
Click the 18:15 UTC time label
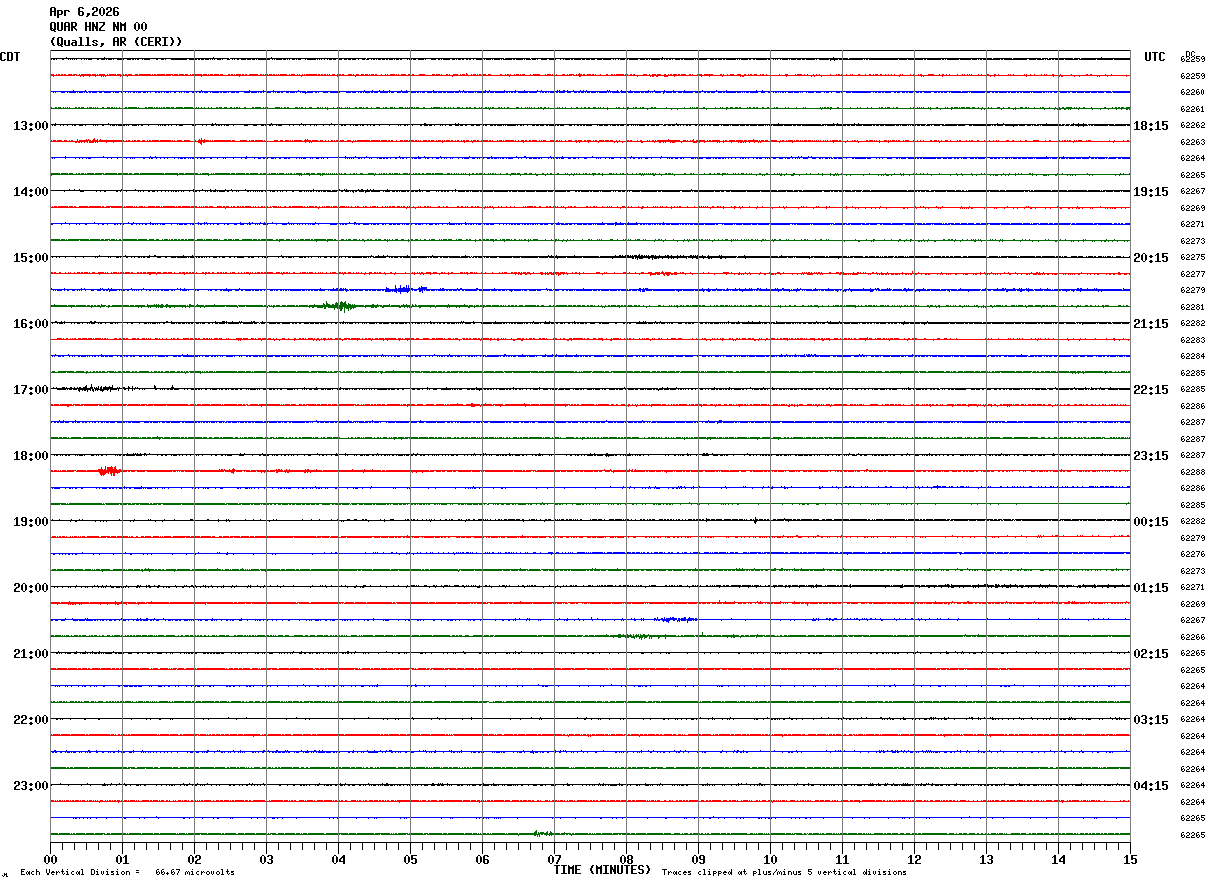click(x=1151, y=126)
